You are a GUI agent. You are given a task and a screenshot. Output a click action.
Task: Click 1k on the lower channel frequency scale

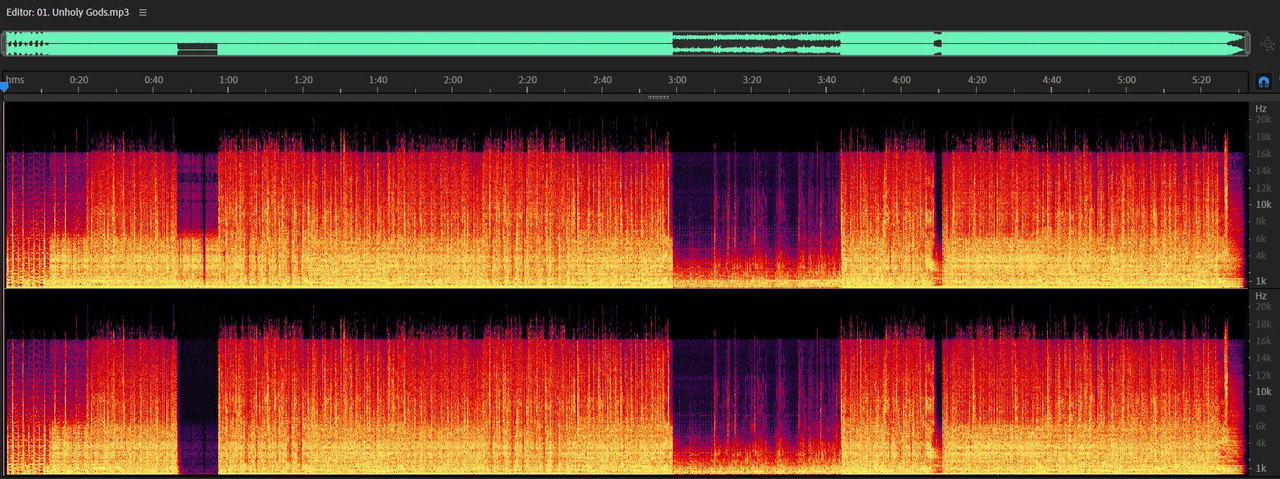1263,468
